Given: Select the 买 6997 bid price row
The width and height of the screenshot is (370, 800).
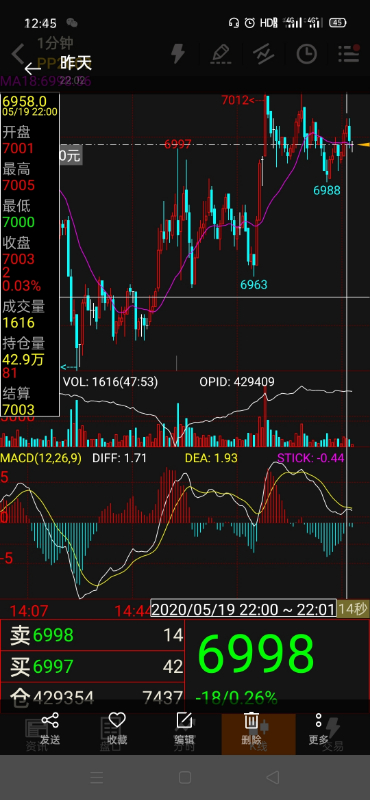Looking at the screenshot, I should [x=92, y=666].
